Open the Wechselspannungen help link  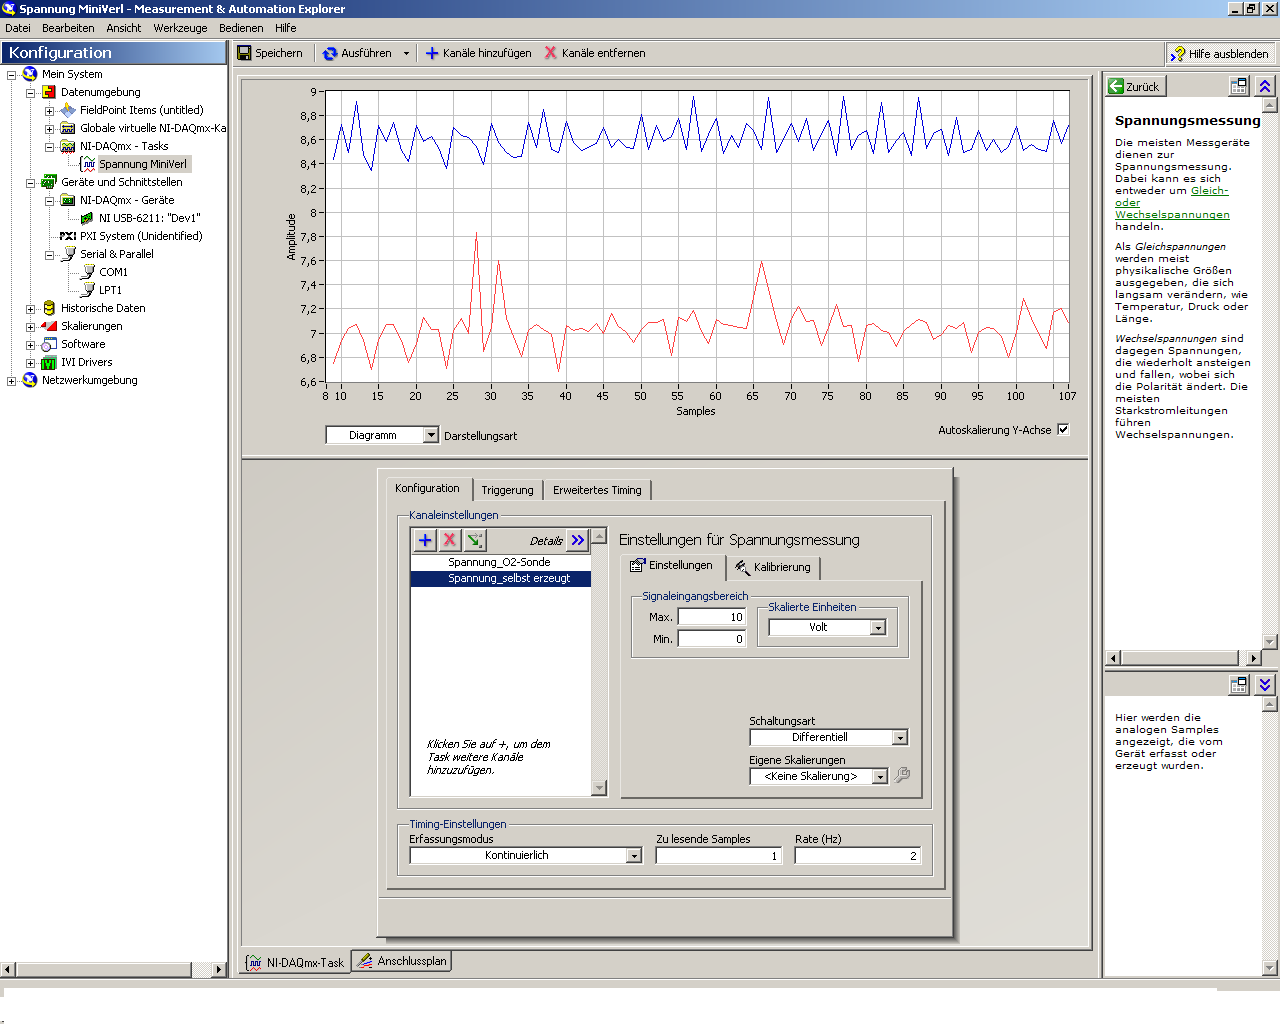tap(1172, 215)
